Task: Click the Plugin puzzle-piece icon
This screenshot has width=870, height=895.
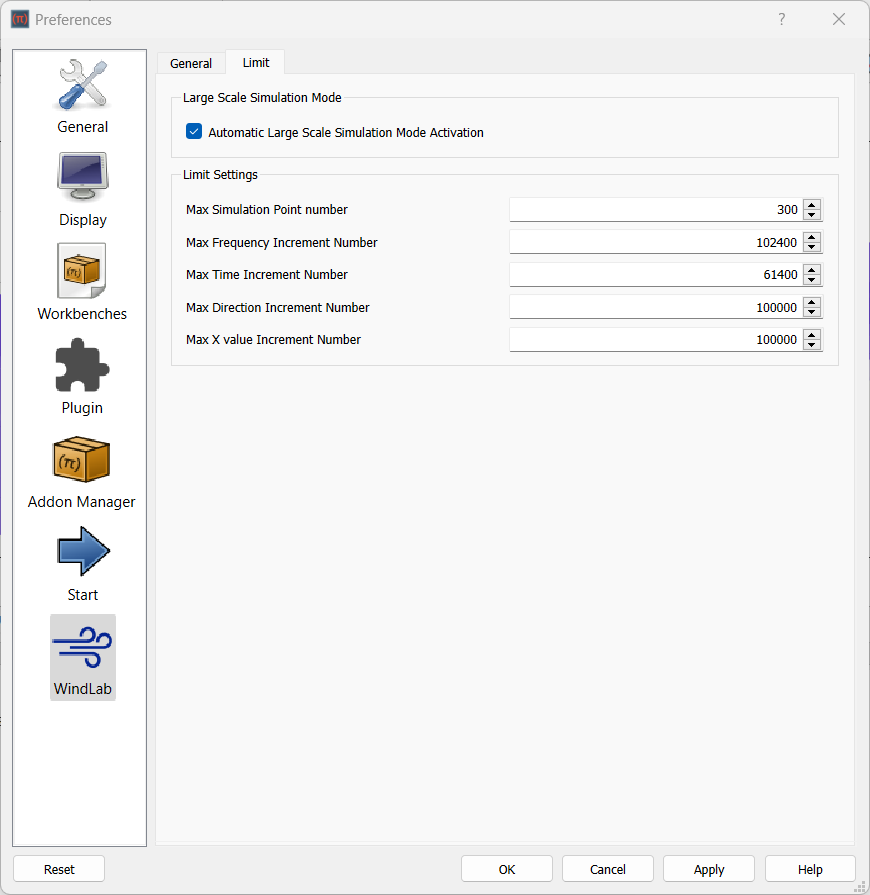Action: click(82, 366)
